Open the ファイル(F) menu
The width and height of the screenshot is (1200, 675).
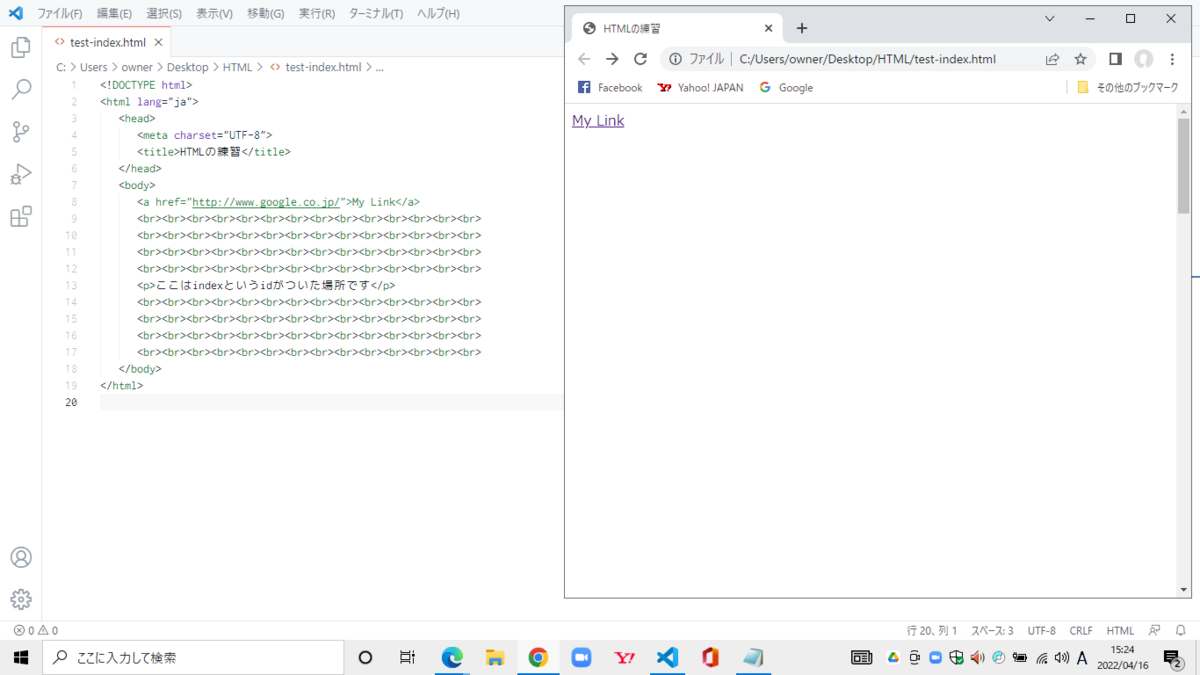60,14
